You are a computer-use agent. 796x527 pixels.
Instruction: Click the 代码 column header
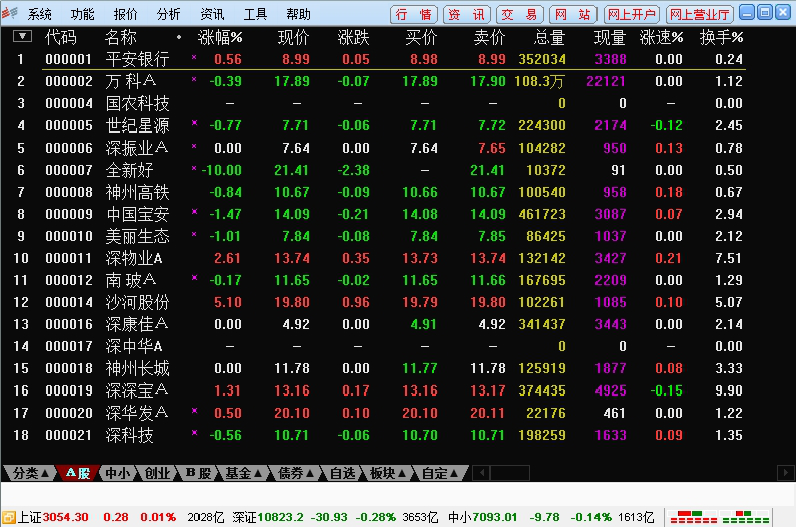pos(61,37)
